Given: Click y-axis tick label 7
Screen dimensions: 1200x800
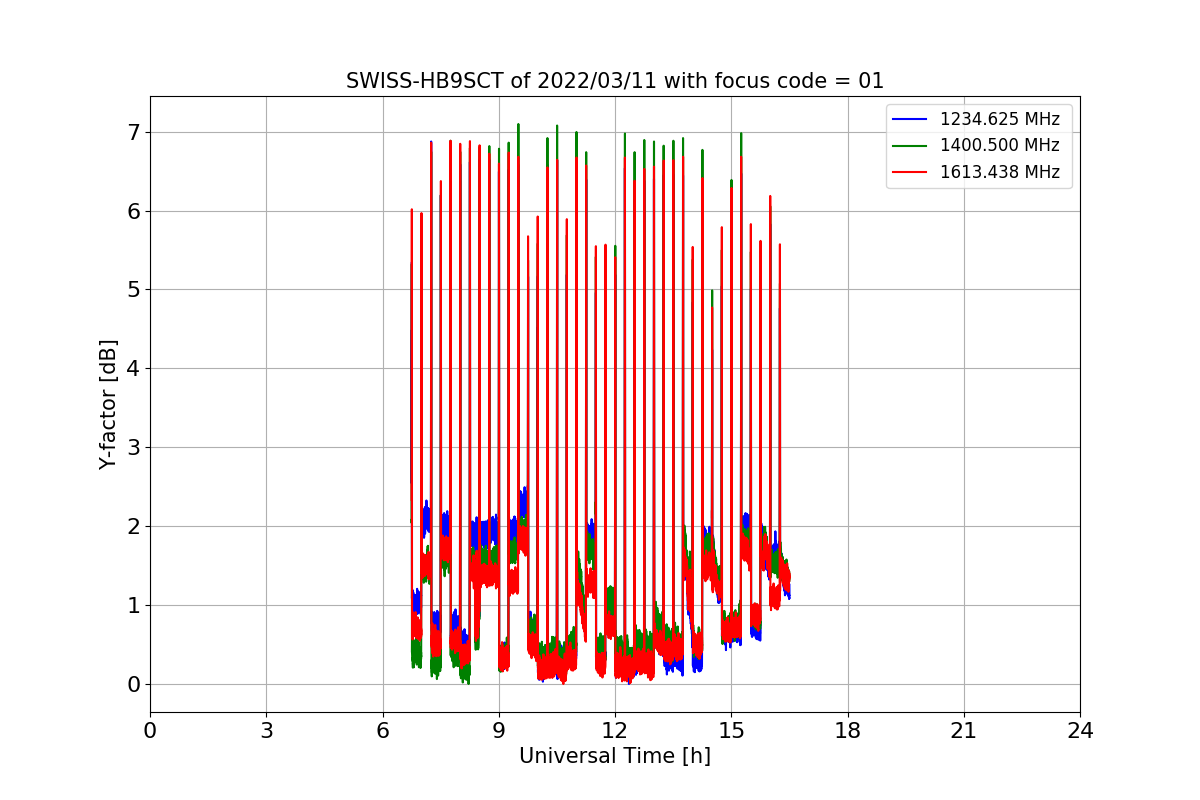Looking at the screenshot, I should pyautogui.click(x=133, y=133).
